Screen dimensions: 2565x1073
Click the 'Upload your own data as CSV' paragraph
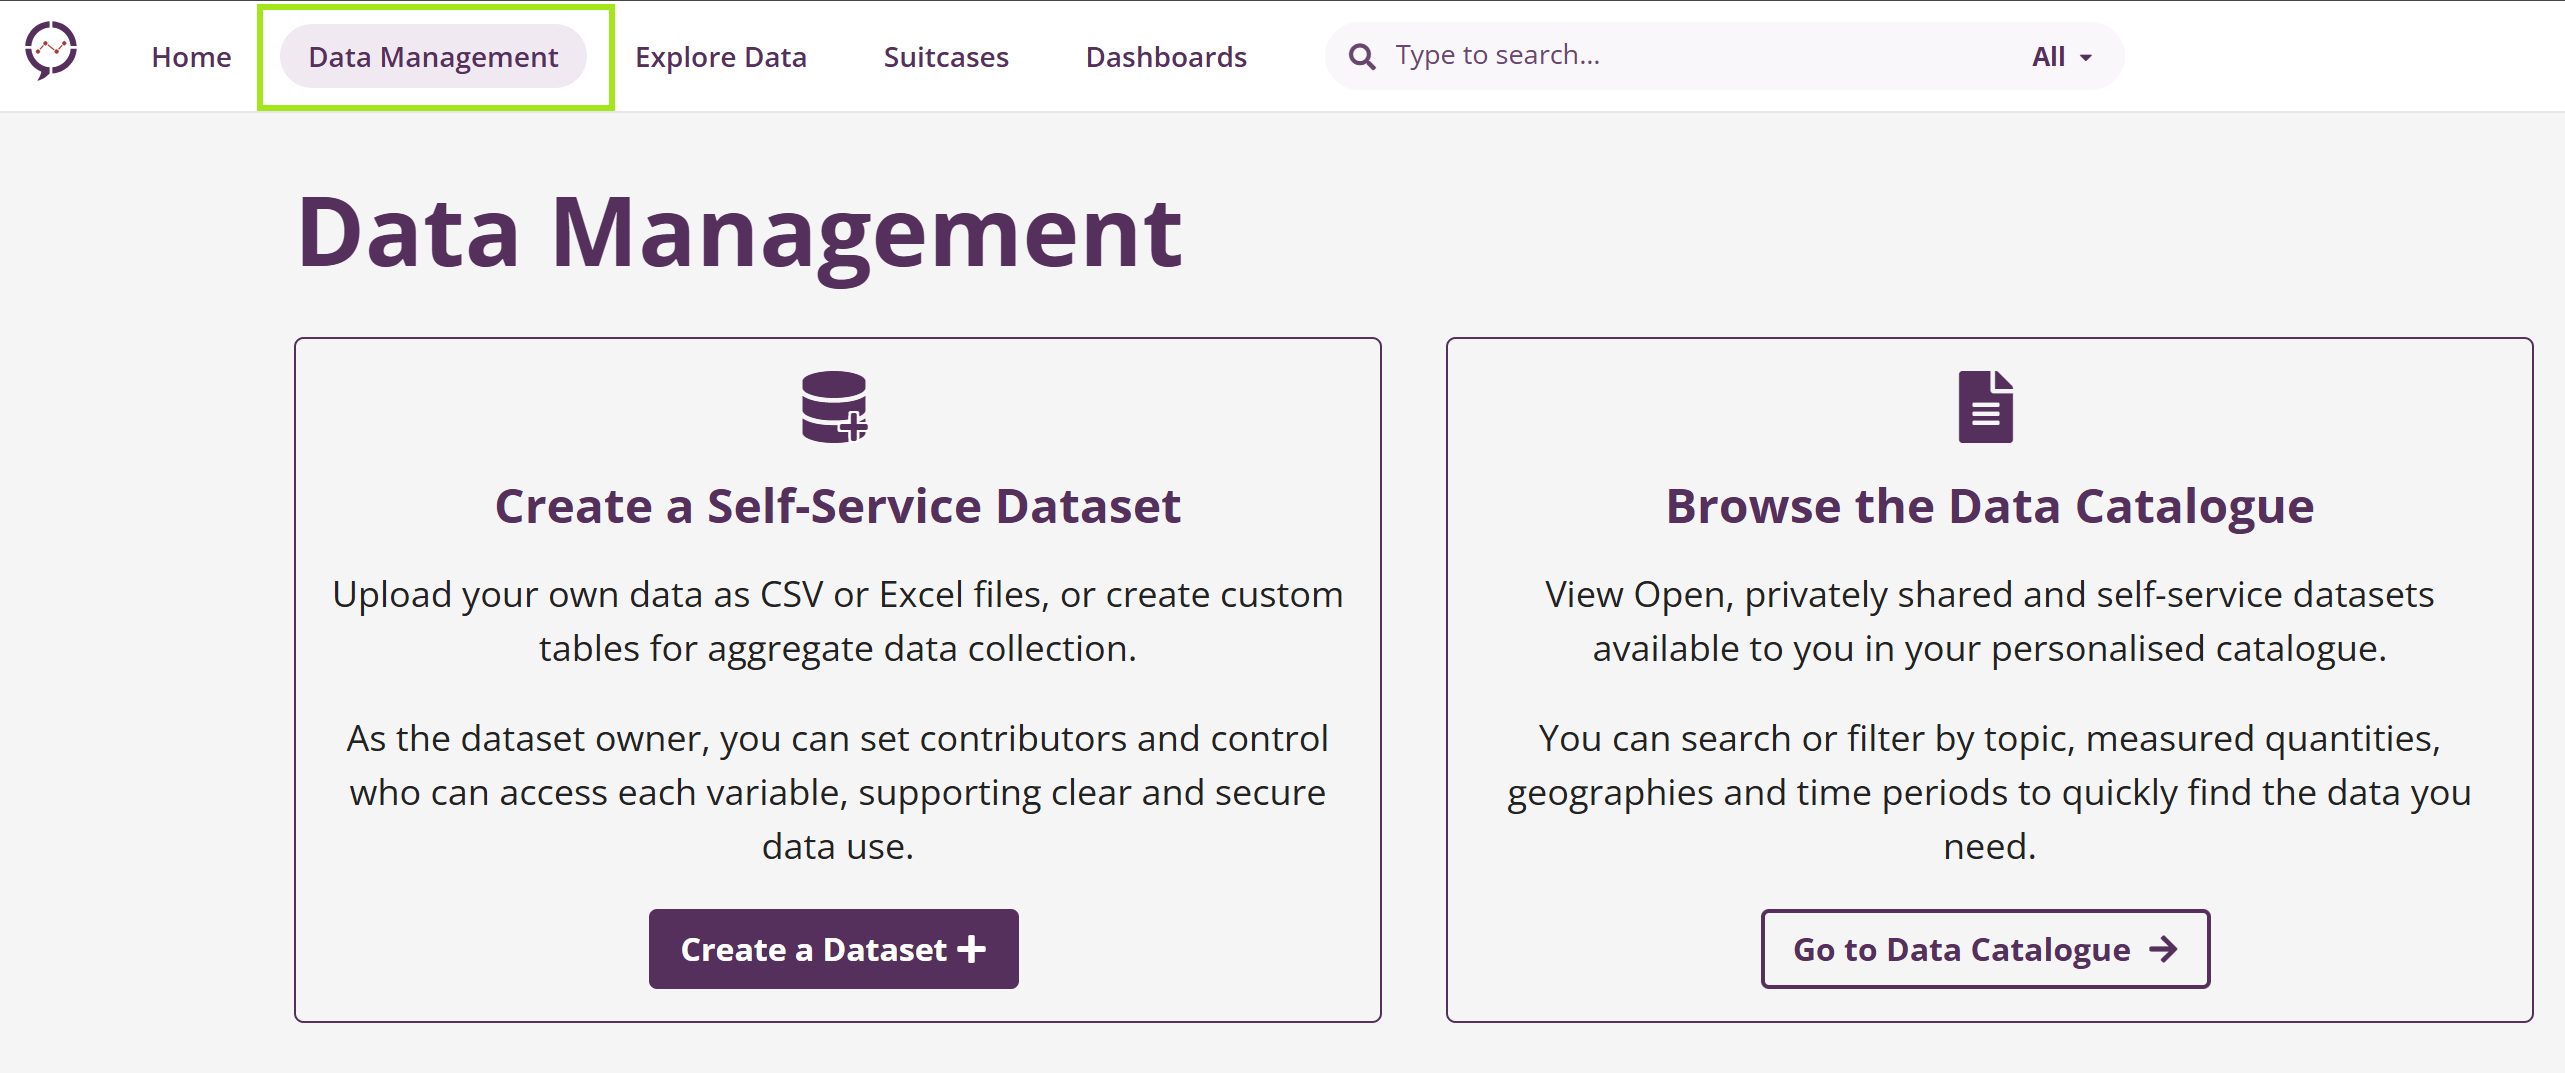coord(837,621)
